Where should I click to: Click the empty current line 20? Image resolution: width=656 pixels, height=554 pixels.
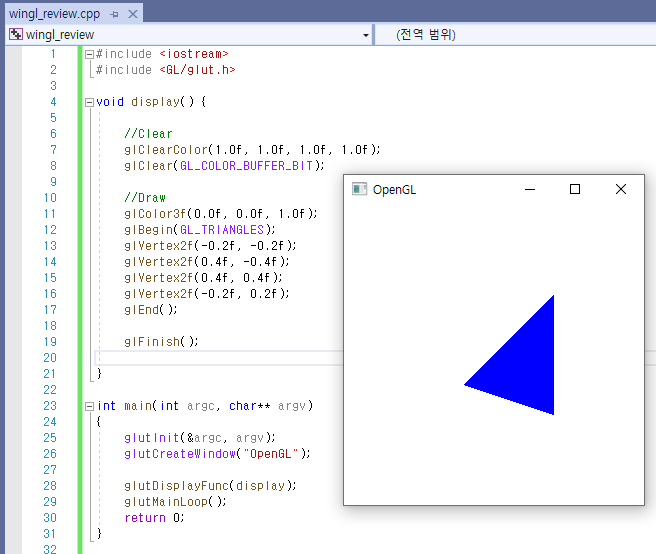point(219,358)
